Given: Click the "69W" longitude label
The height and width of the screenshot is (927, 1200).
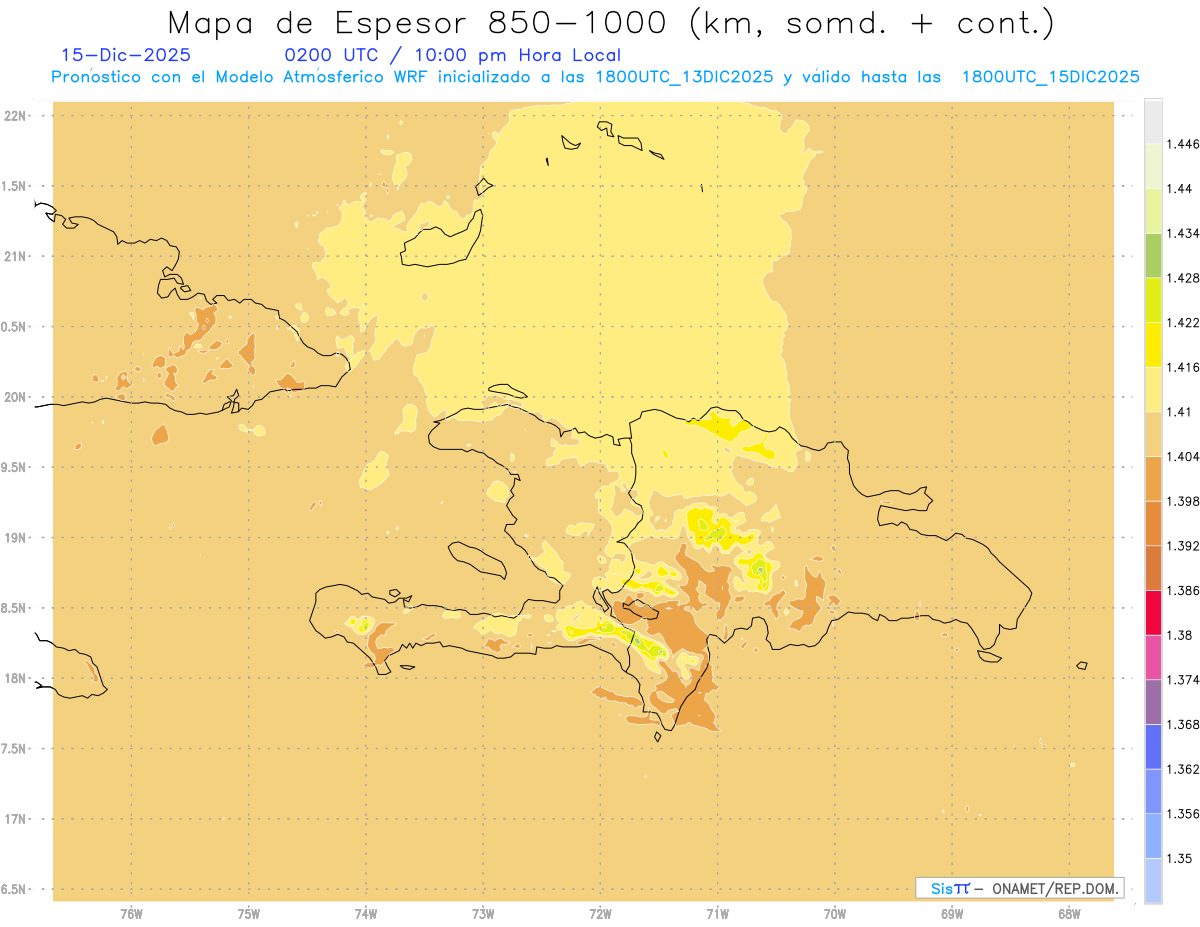Looking at the screenshot, I should tap(952, 914).
